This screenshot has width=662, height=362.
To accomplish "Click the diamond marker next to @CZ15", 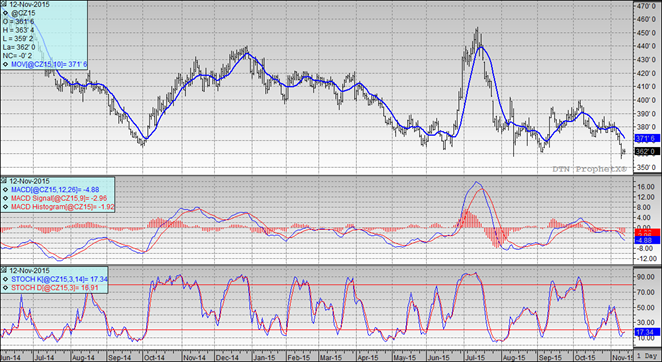I will [x=5, y=13].
